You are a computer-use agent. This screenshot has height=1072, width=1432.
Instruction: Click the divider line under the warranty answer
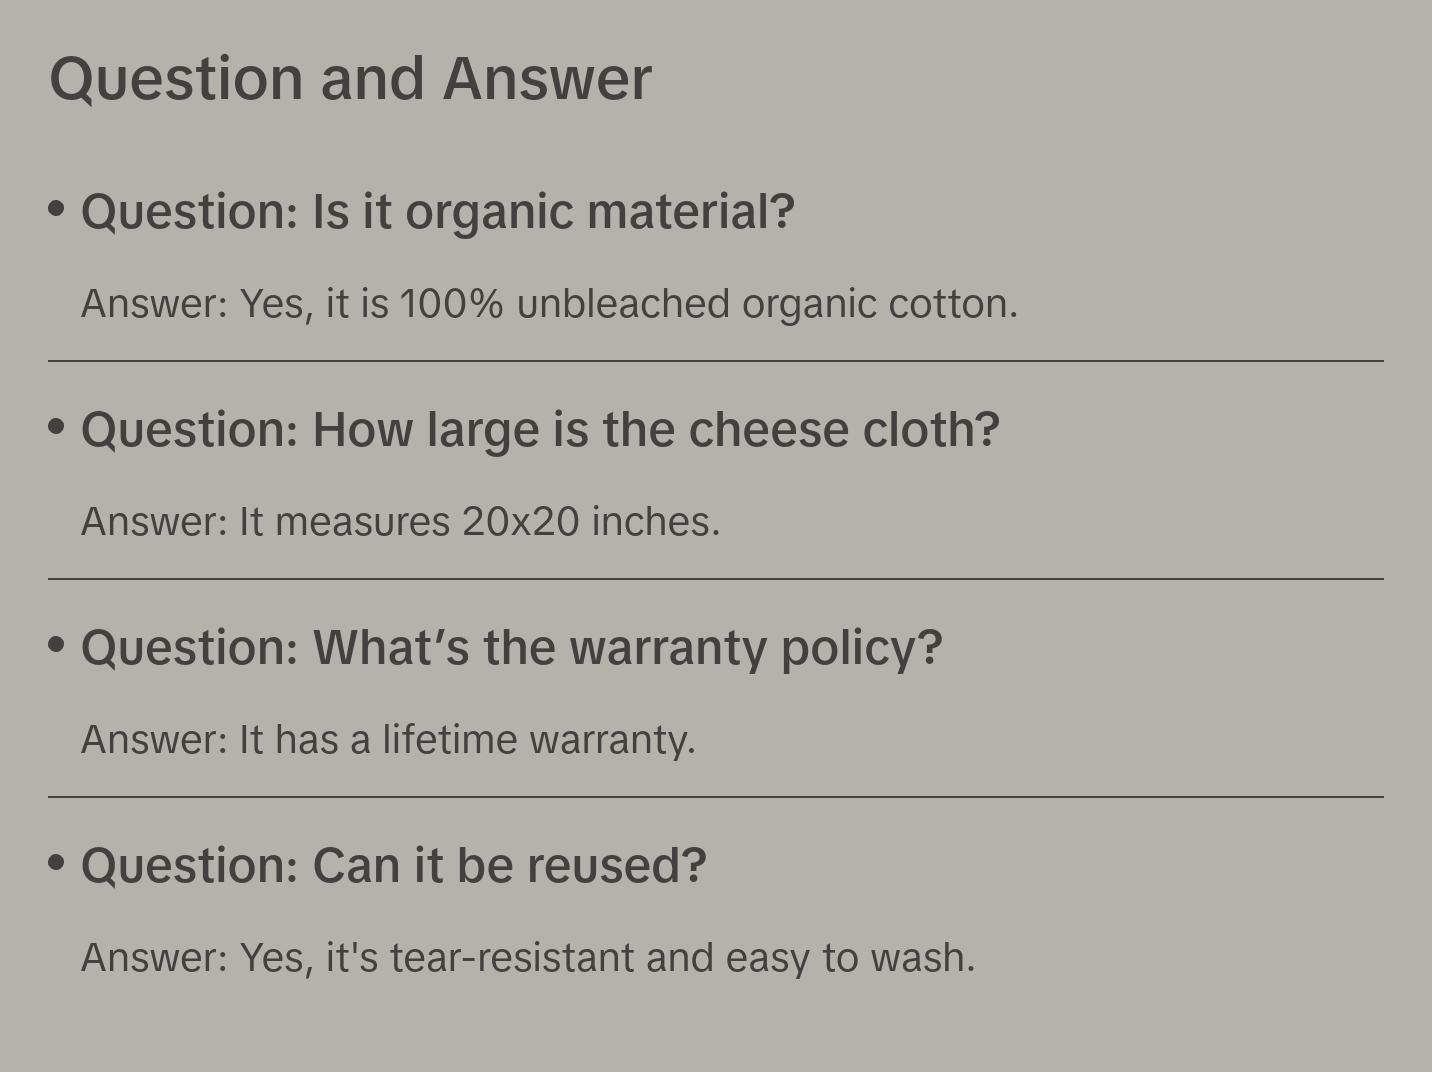point(716,797)
